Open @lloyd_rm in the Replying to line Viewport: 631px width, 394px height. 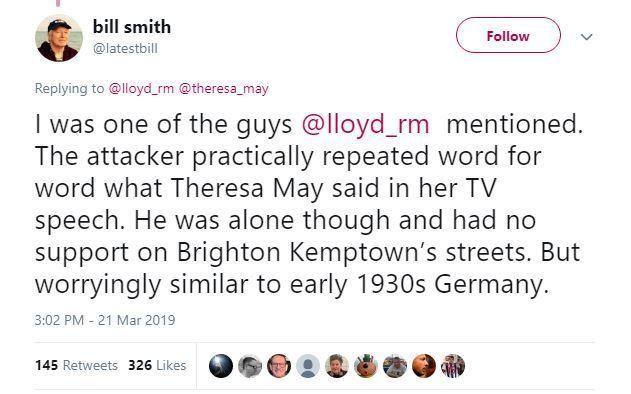pos(141,89)
